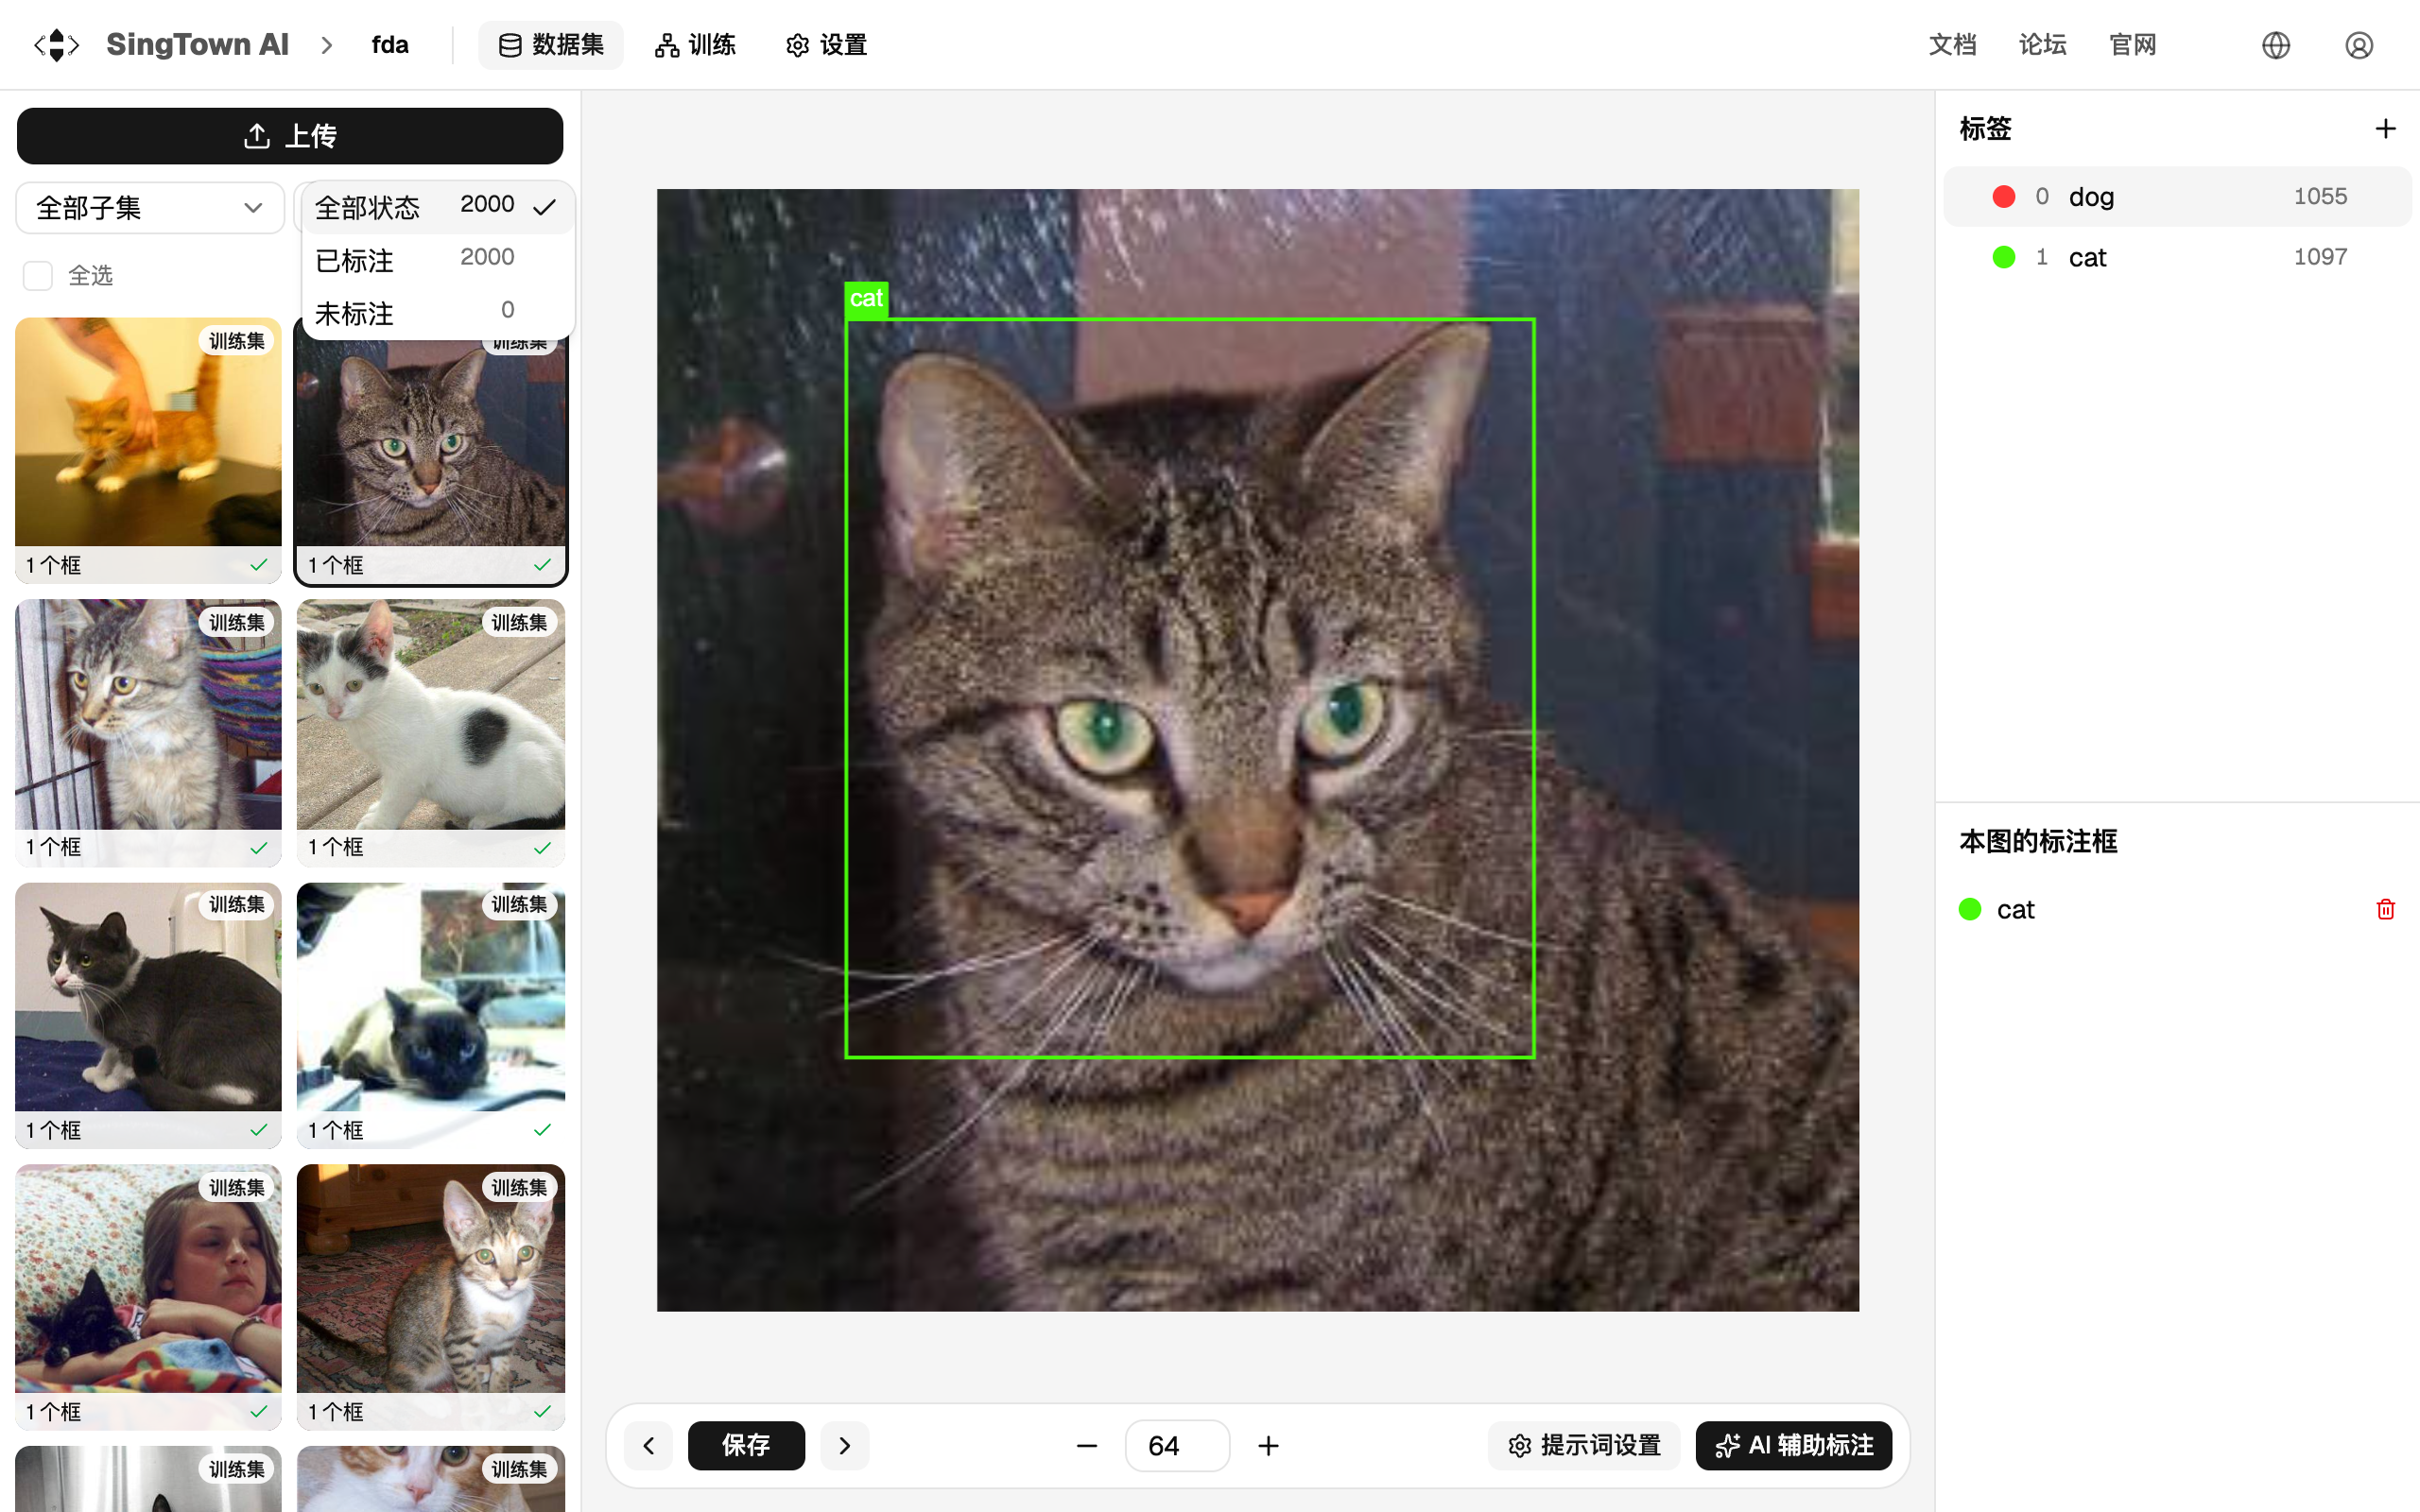
Task: Open the 文档 link
Action: point(1952,45)
